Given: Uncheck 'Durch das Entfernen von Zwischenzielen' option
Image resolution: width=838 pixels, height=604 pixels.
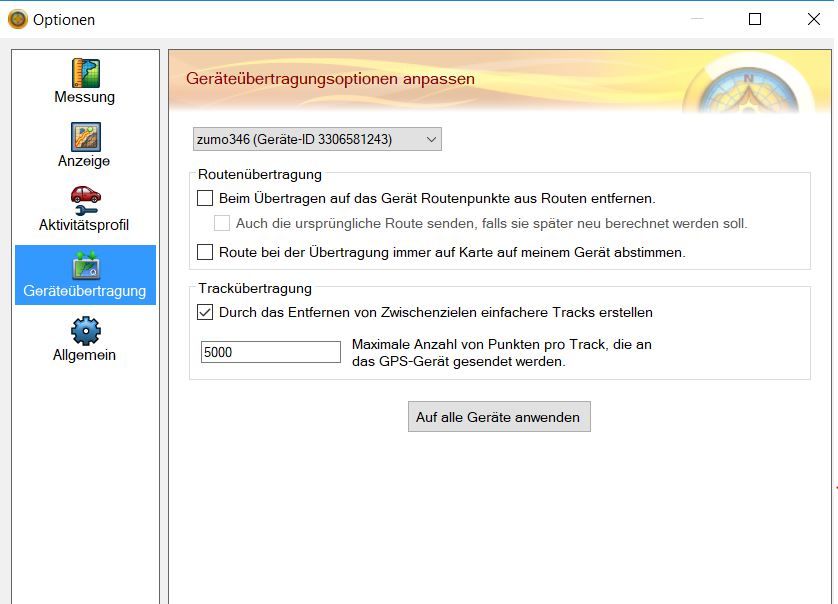Looking at the screenshot, I should coord(205,313).
